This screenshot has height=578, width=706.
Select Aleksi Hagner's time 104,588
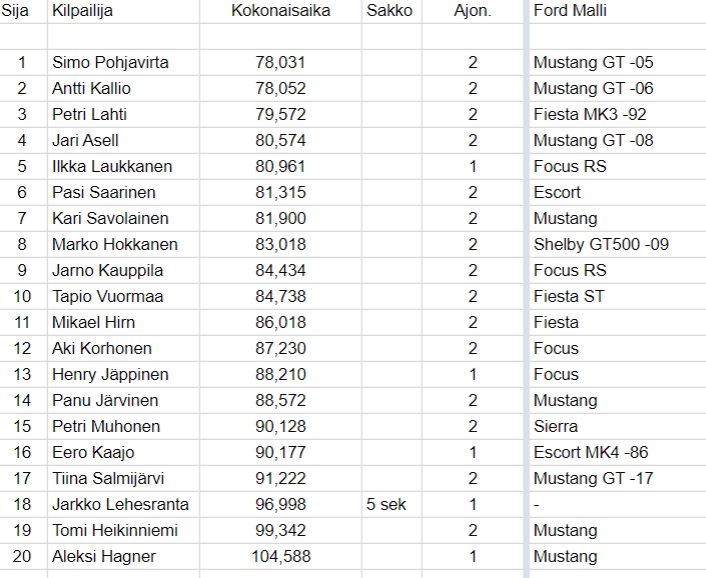[x=280, y=556]
